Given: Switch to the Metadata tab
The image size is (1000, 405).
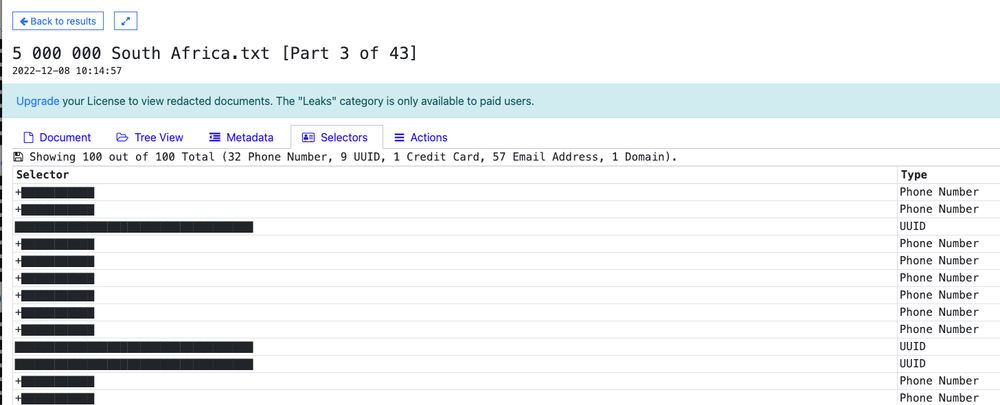Looking at the screenshot, I should click(x=241, y=137).
